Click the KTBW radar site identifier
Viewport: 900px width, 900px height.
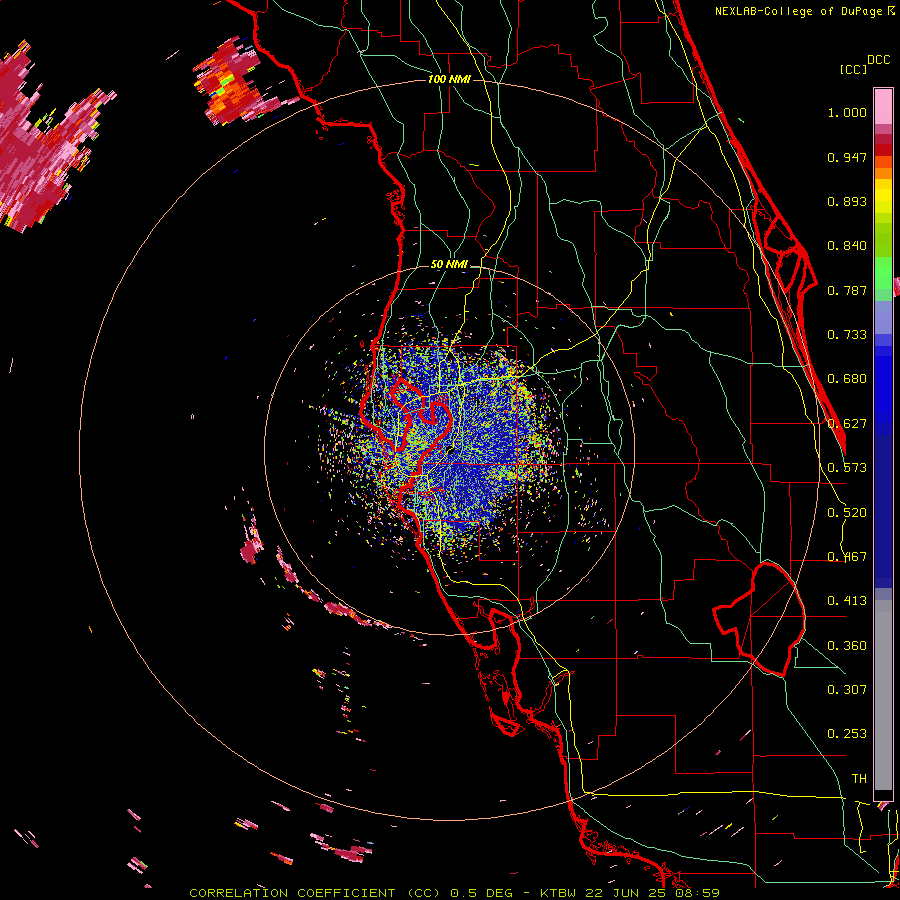coord(560,893)
